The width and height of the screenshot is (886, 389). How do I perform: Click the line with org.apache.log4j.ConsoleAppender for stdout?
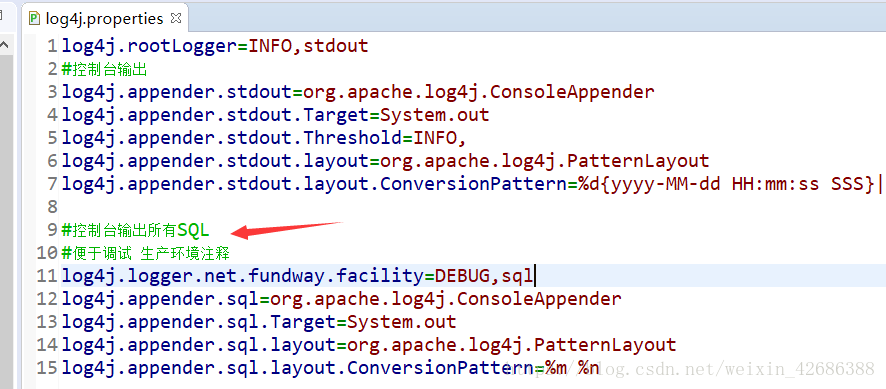click(x=358, y=92)
